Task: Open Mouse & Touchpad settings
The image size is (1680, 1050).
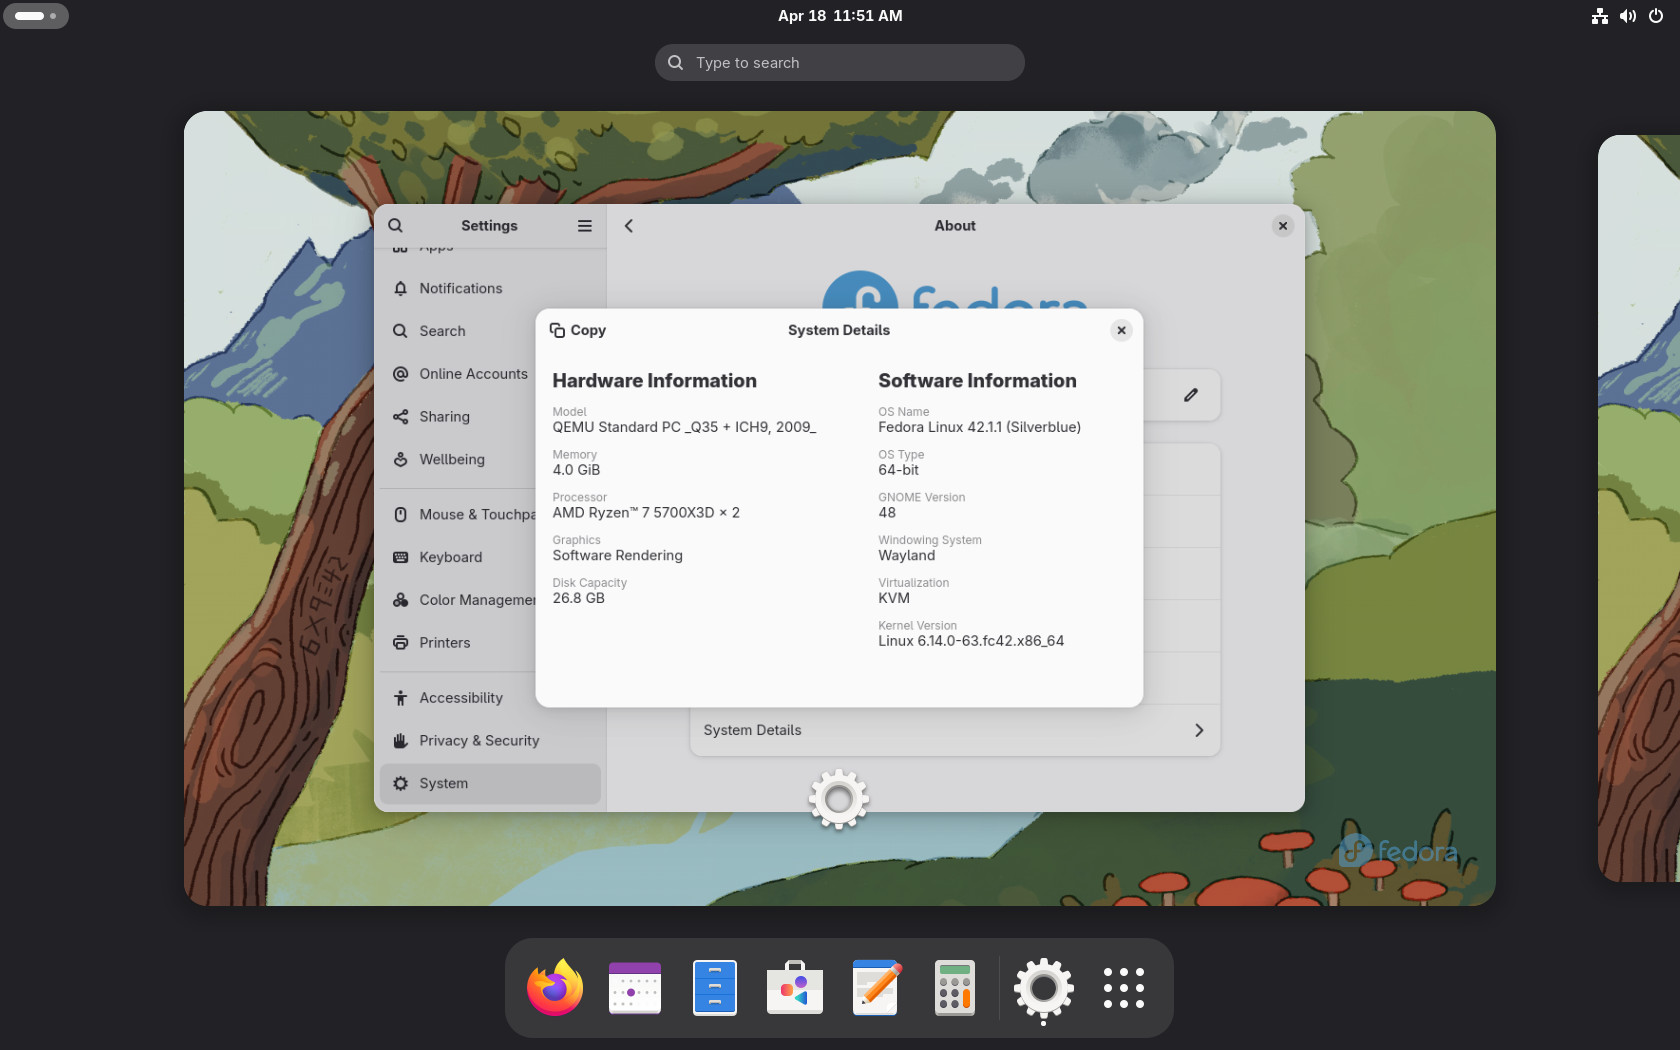Action: (457, 515)
